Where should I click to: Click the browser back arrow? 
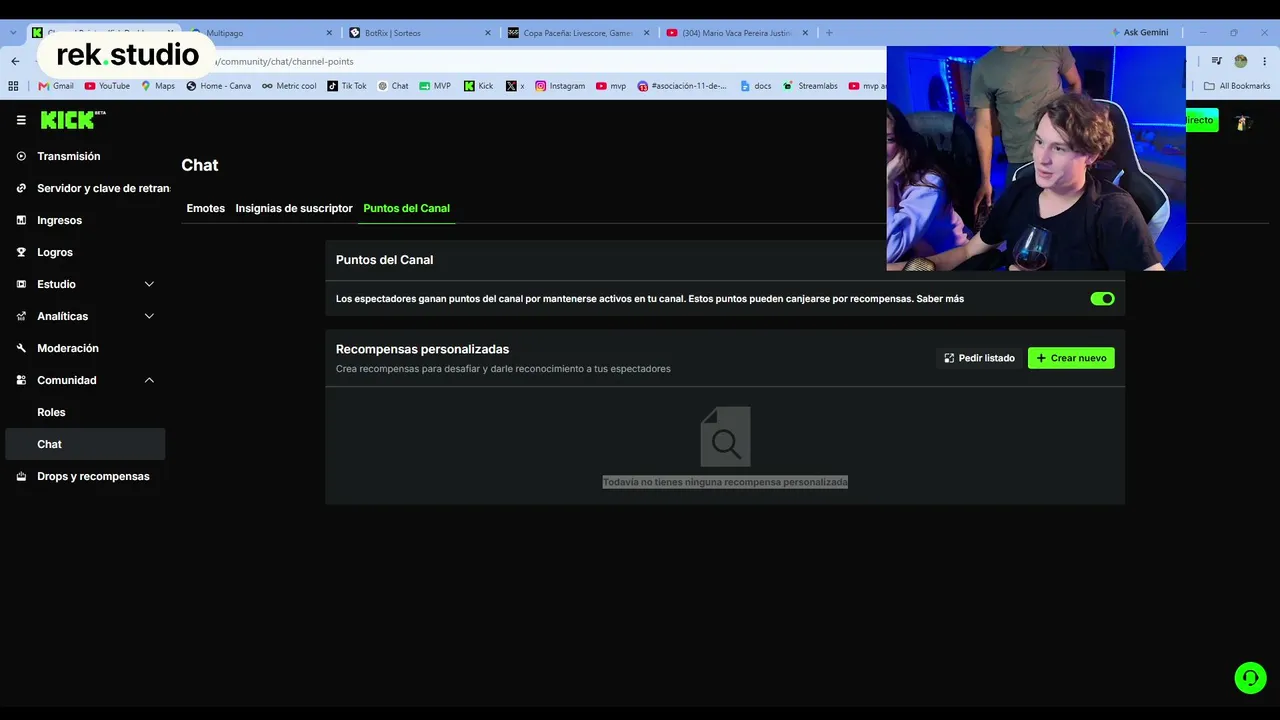pyautogui.click(x=15, y=61)
